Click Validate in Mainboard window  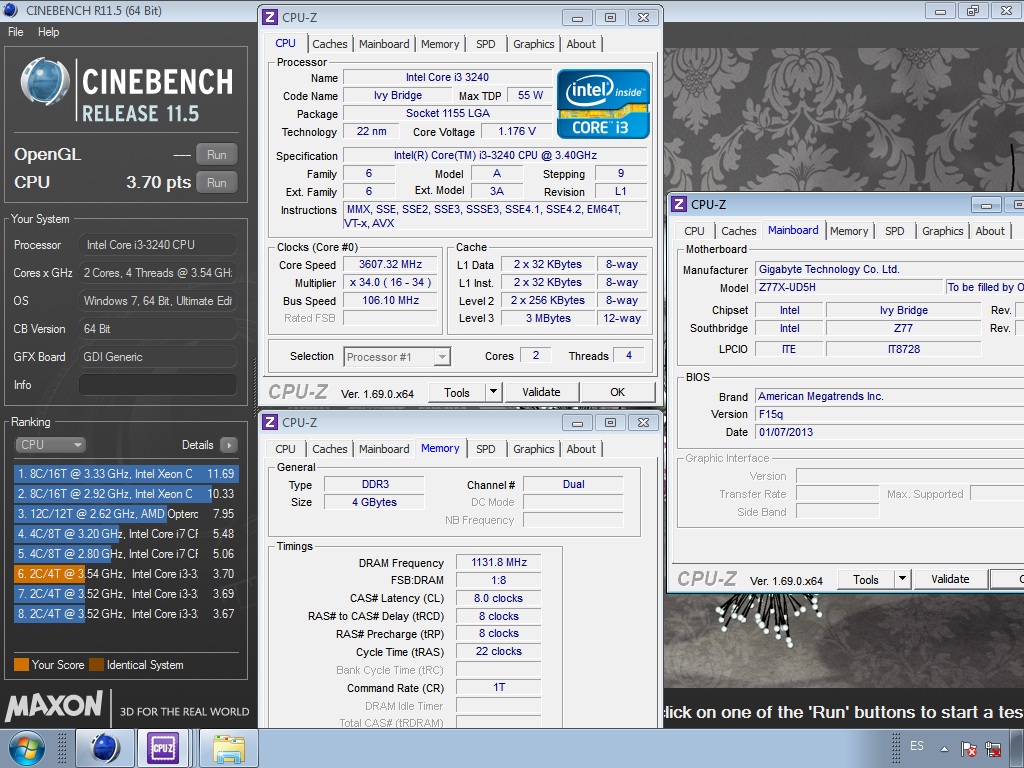950,579
